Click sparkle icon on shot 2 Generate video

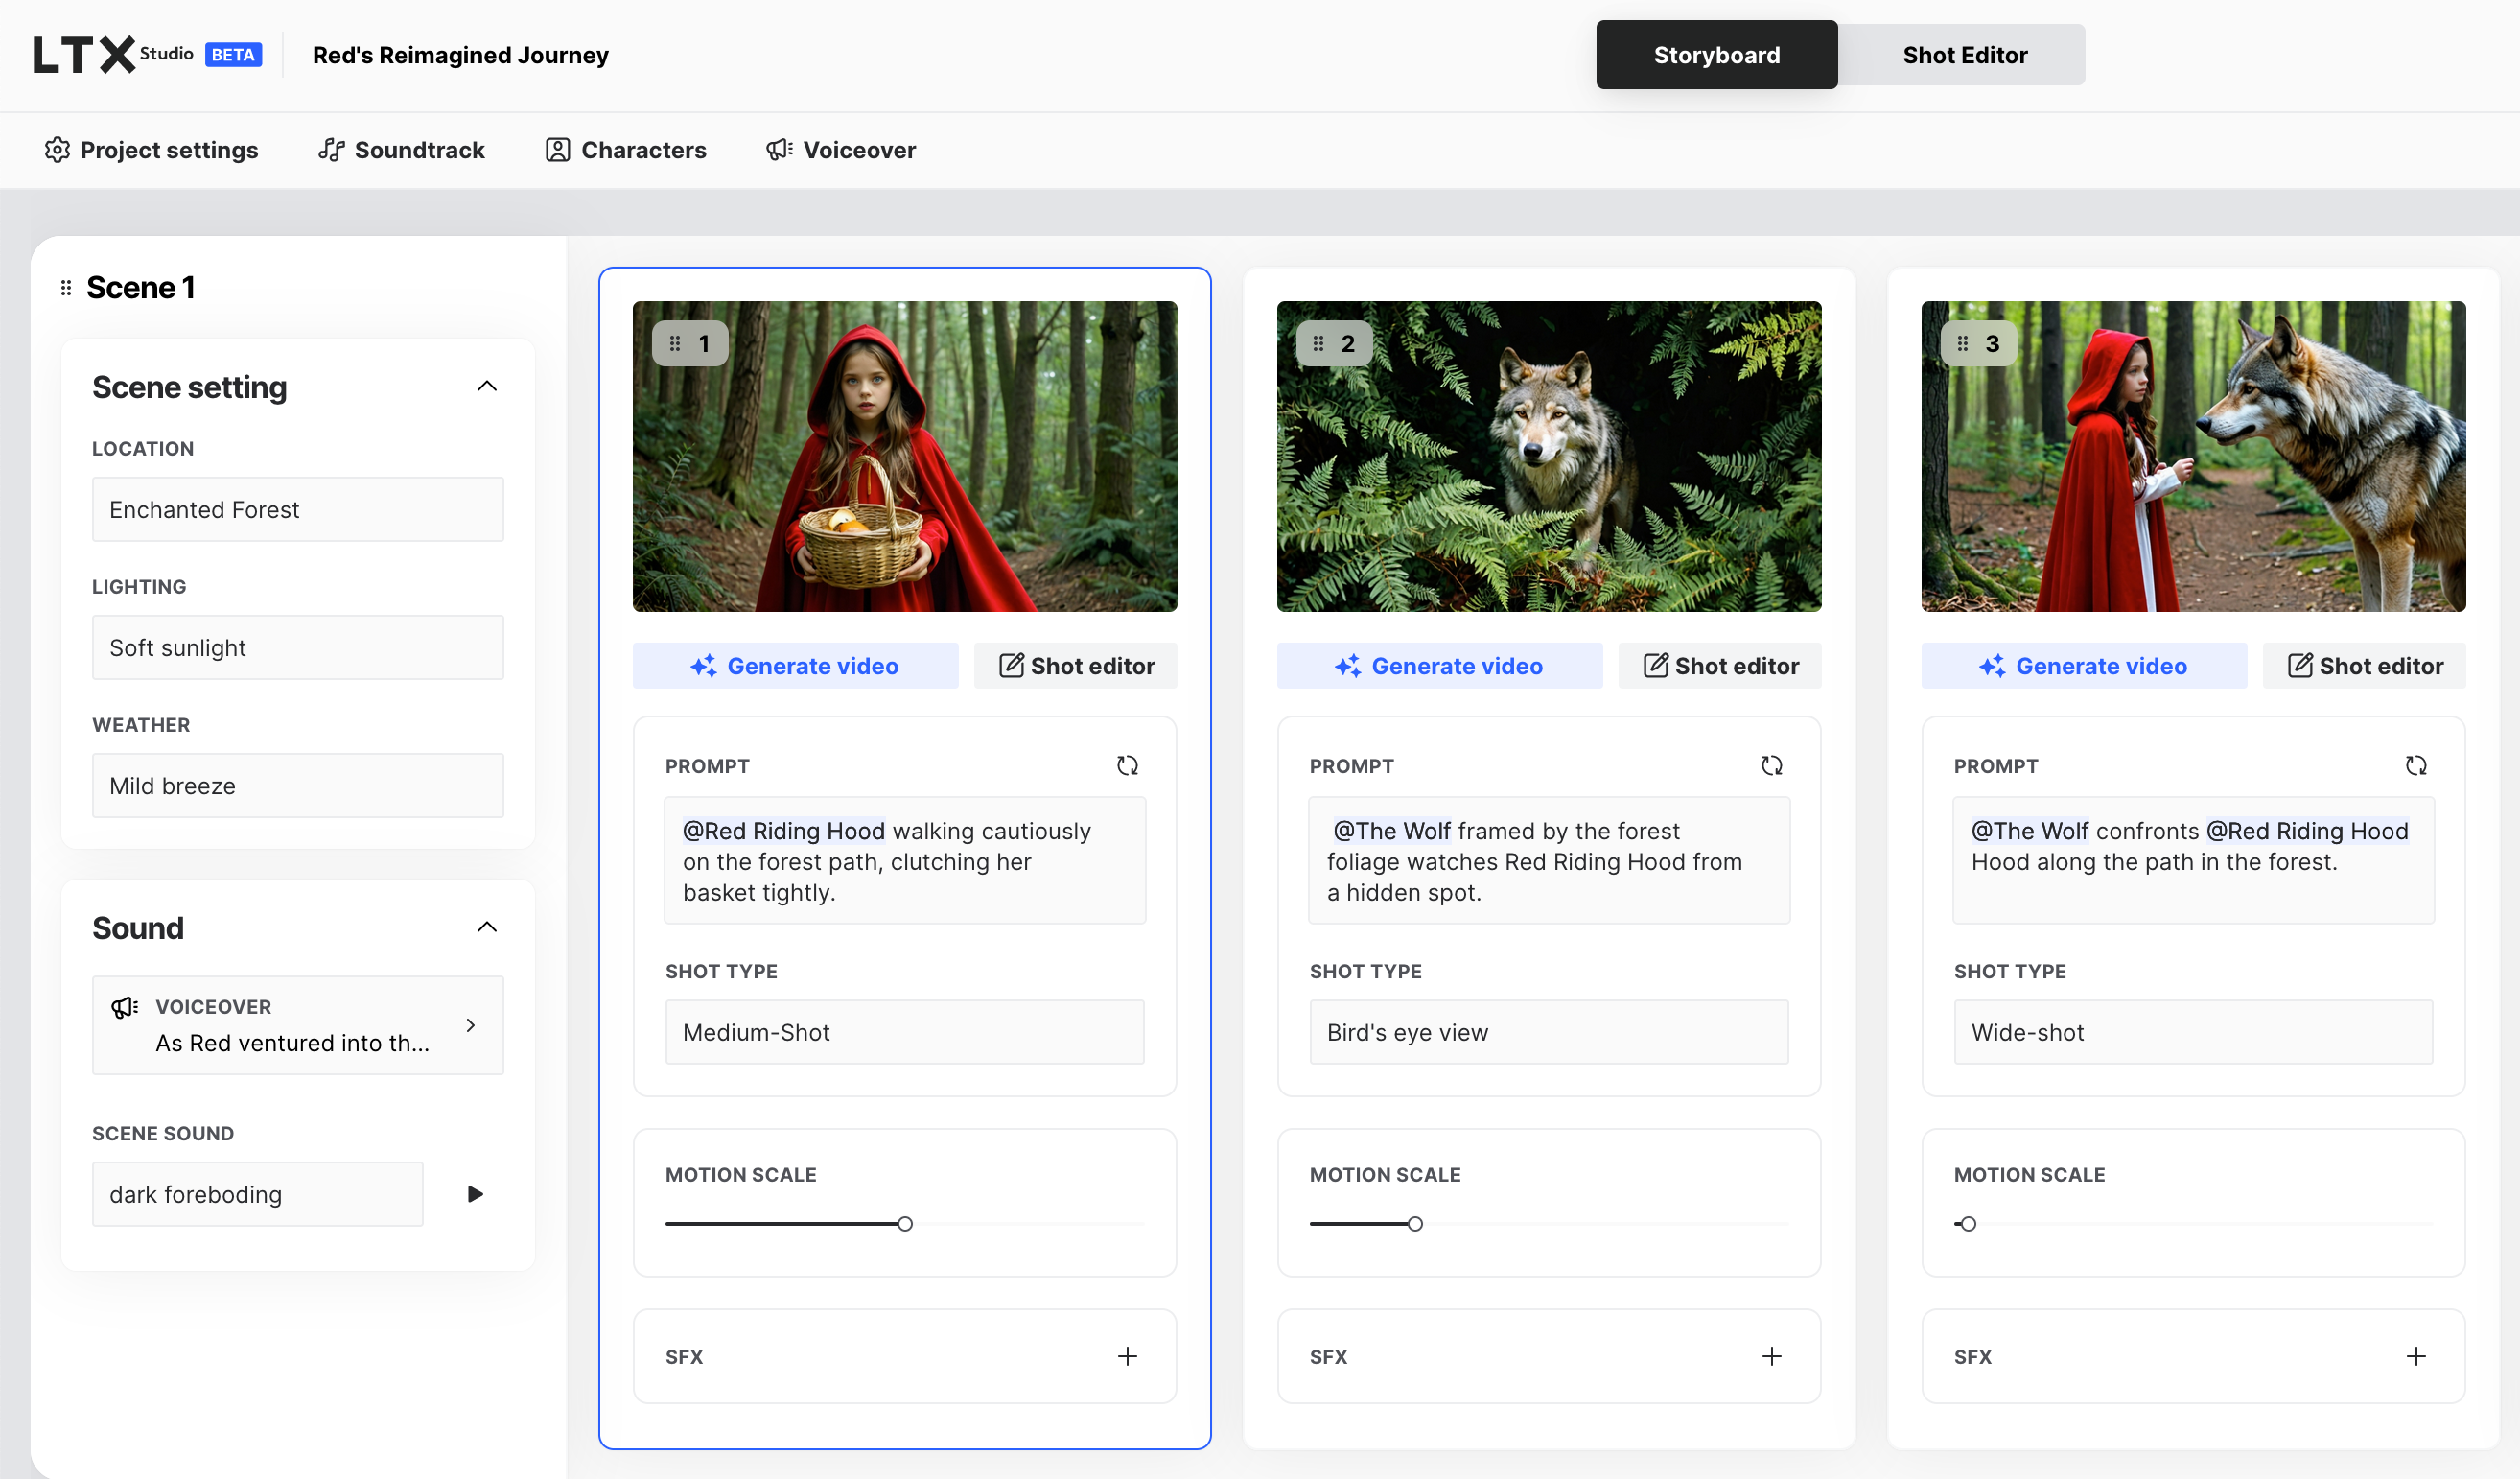pyautogui.click(x=1347, y=666)
